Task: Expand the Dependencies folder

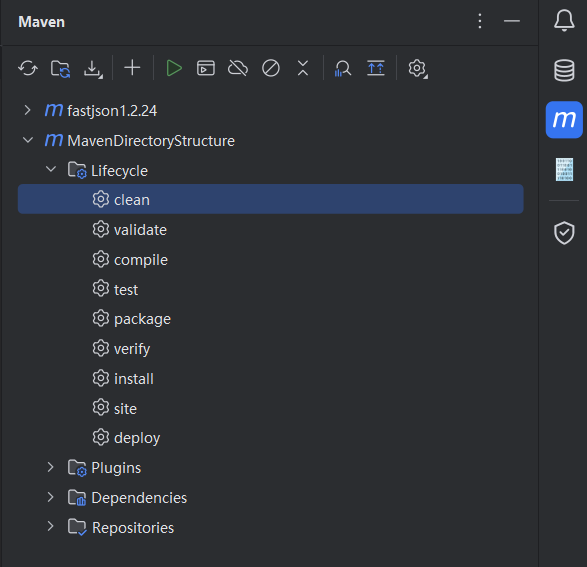Action: coord(51,497)
